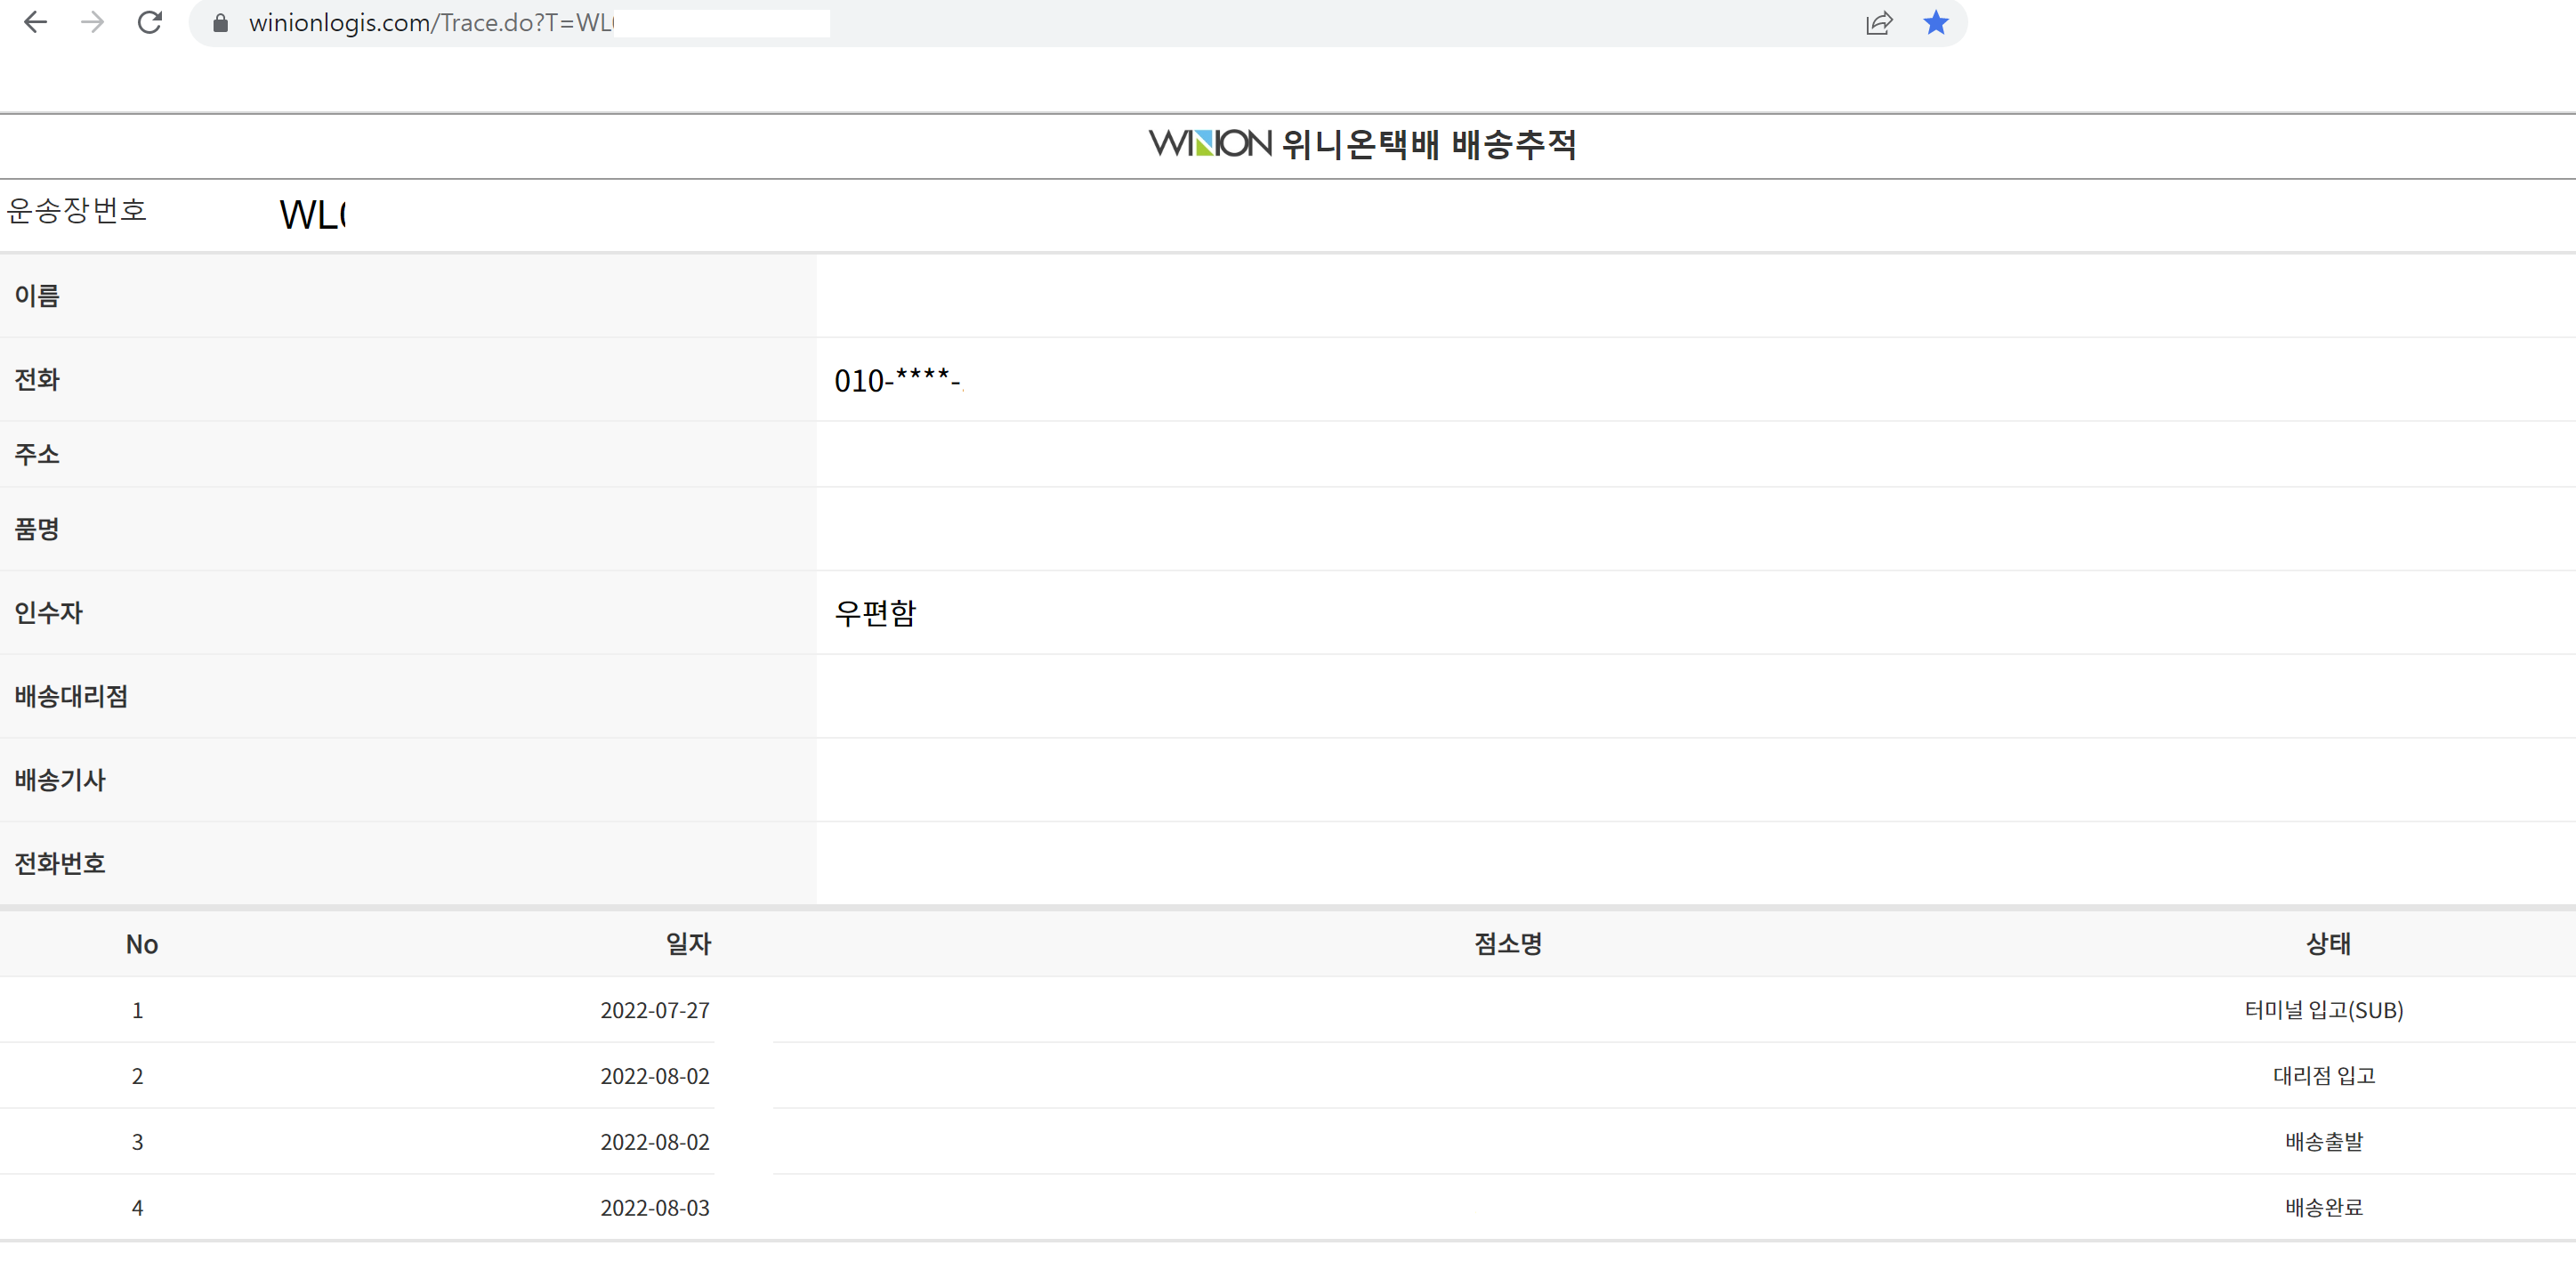Viewport: 2576px width, 1262px height.
Task: Click the winionlogis.com URL in address bar
Action: pyautogui.click(x=431, y=23)
